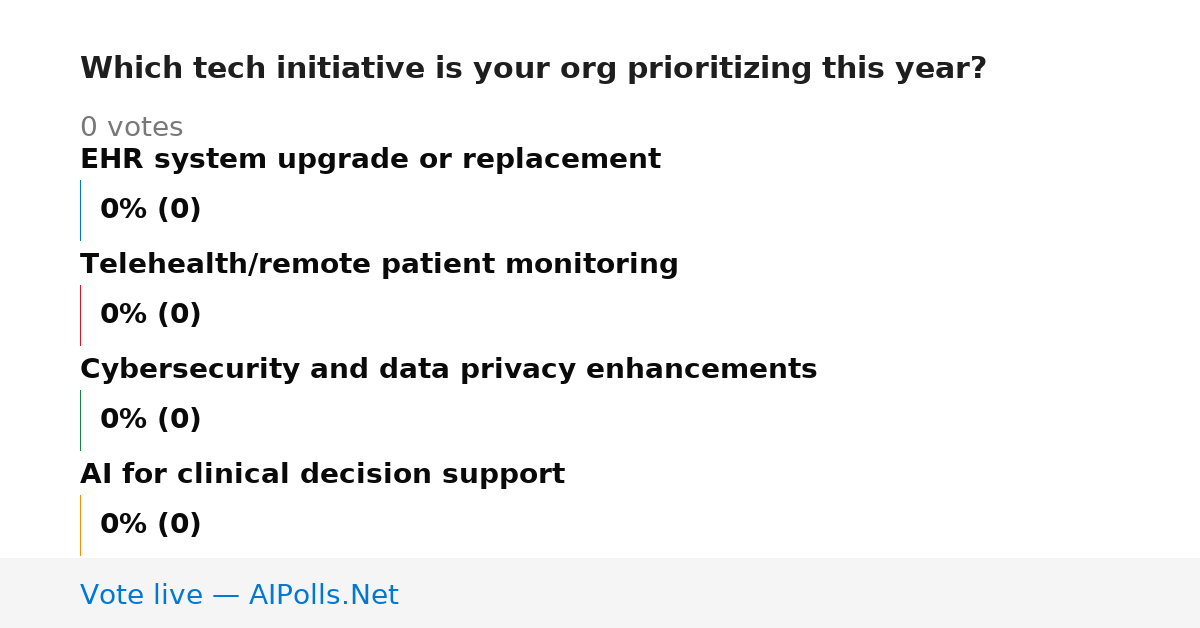Click the red Telehealth result bar
Screen dimensions: 1200x628
click(x=80, y=315)
